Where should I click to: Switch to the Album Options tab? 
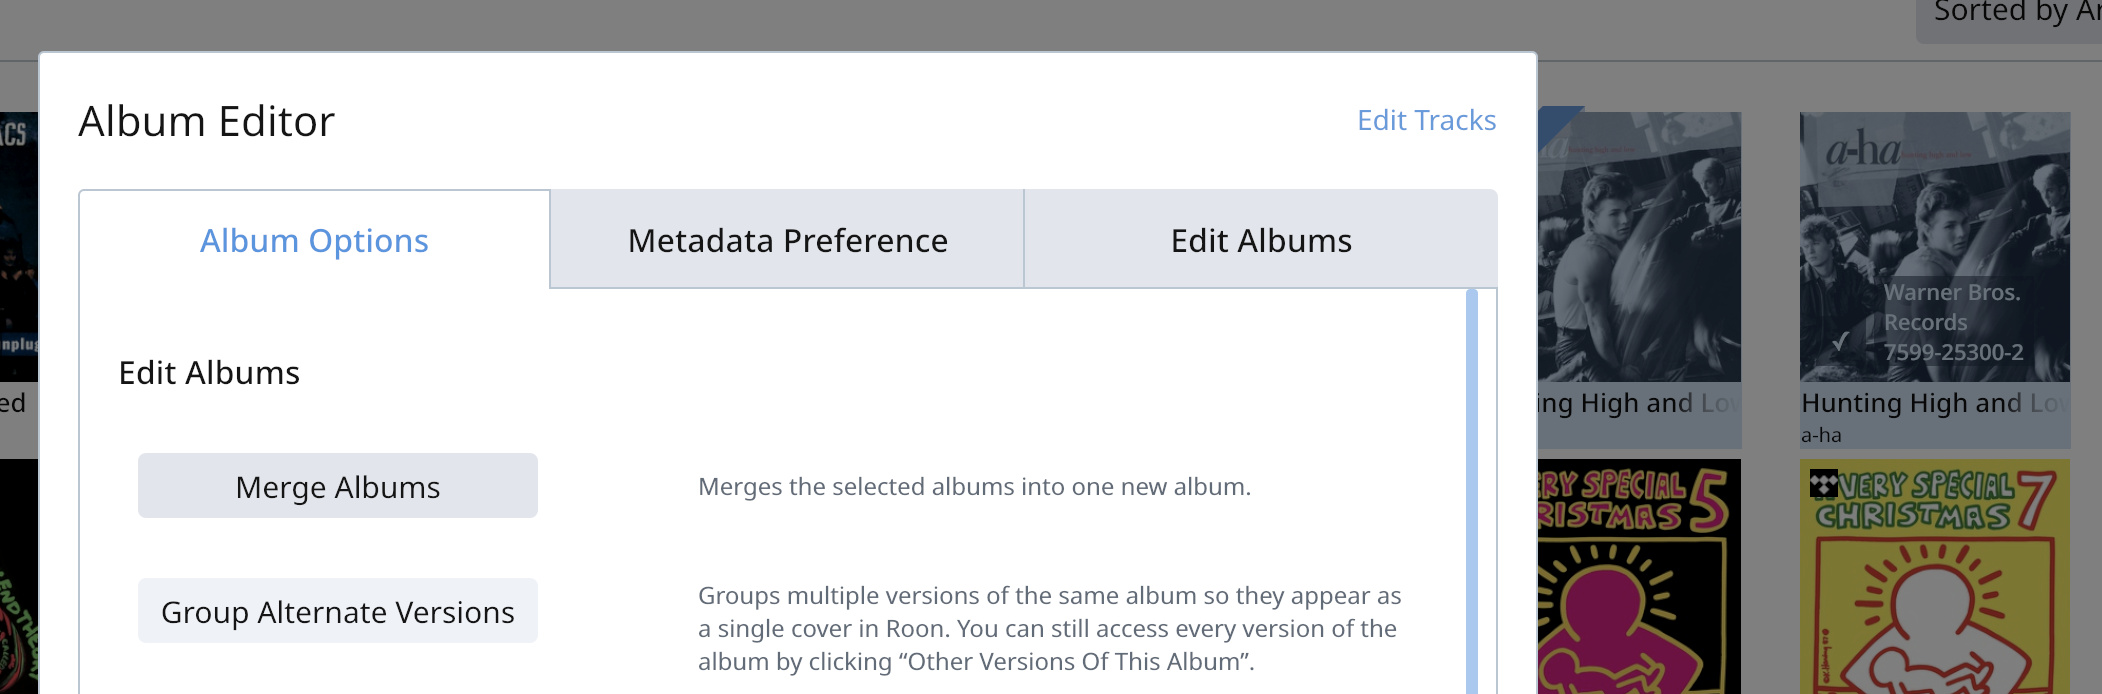point(314,240)
